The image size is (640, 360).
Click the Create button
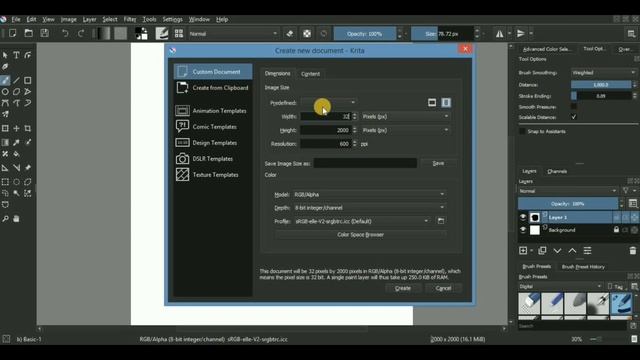pyautogui.click(x=403, y=288)
